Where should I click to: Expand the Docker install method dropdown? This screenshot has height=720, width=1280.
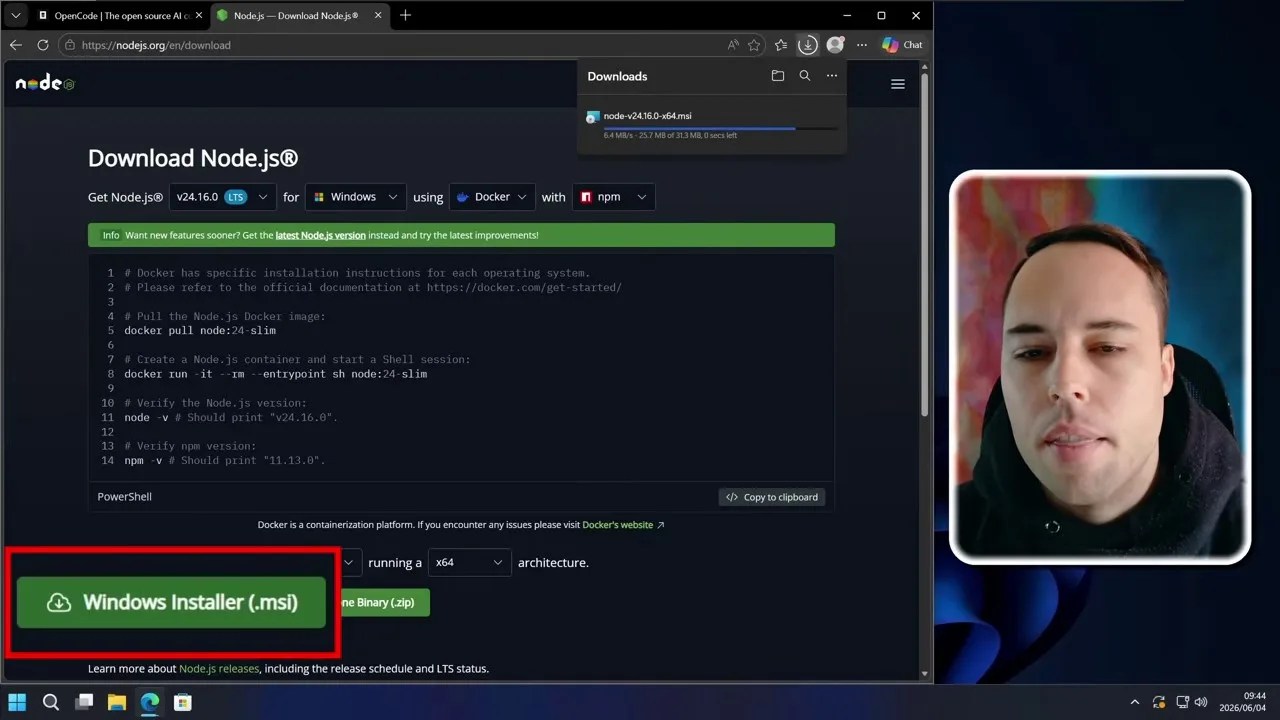492,197
